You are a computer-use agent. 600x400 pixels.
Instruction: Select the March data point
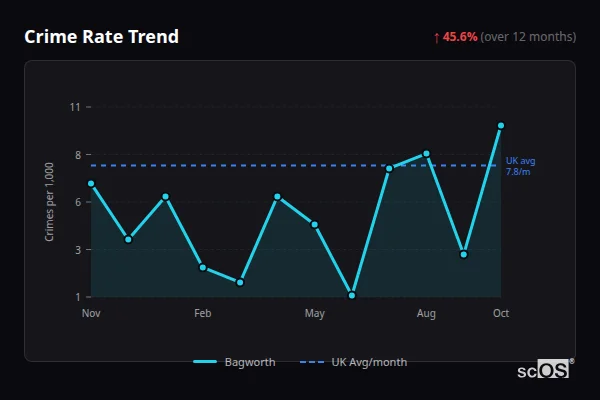click(240, 282)
